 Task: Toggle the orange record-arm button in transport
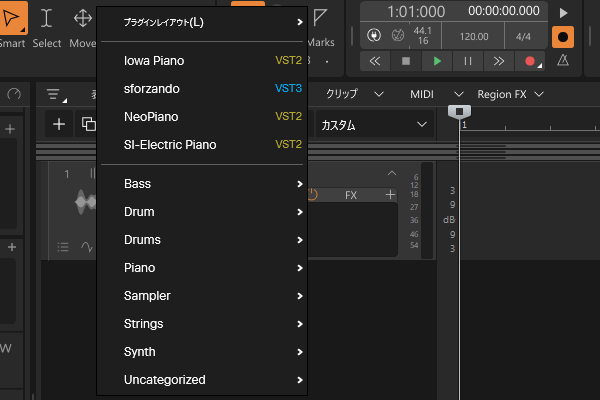pyautogui.click(x=563, y=36)
